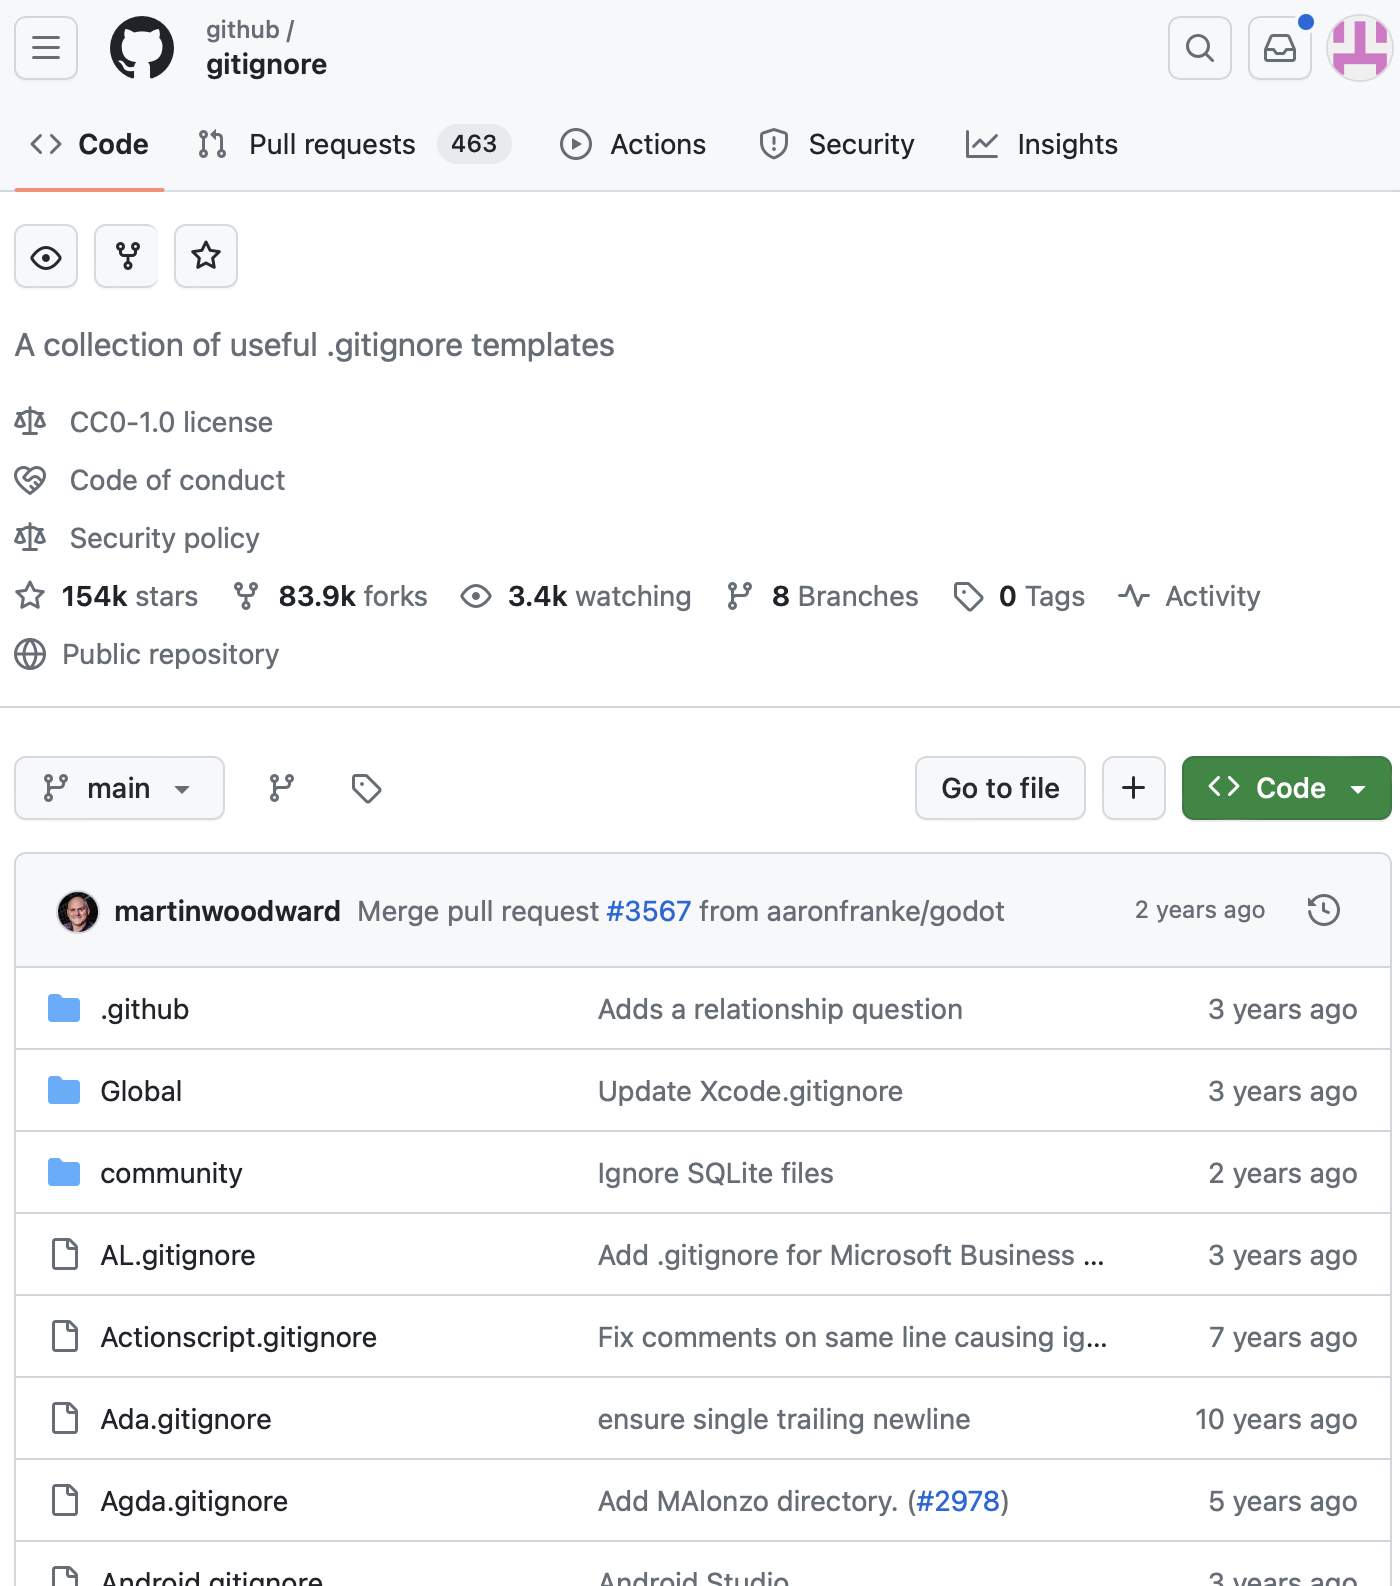Click the watch (eye) button
1400x1586 pixels.
coord(46,257)
